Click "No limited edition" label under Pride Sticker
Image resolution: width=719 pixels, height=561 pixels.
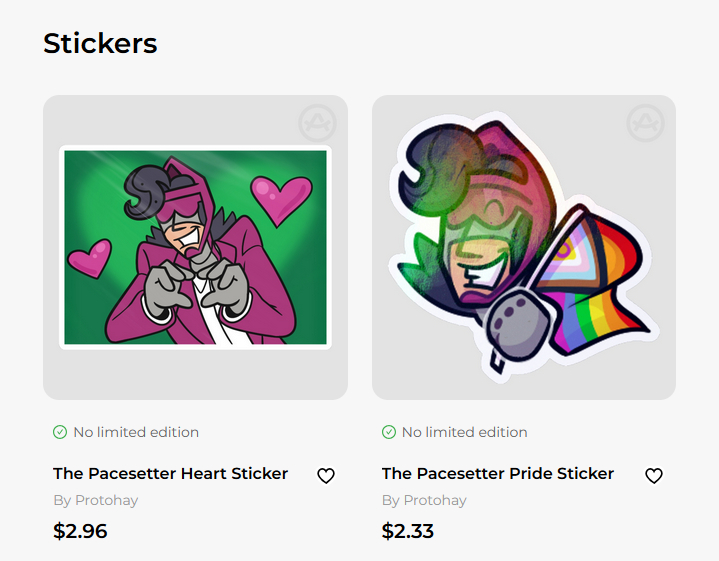pos(464,432)
